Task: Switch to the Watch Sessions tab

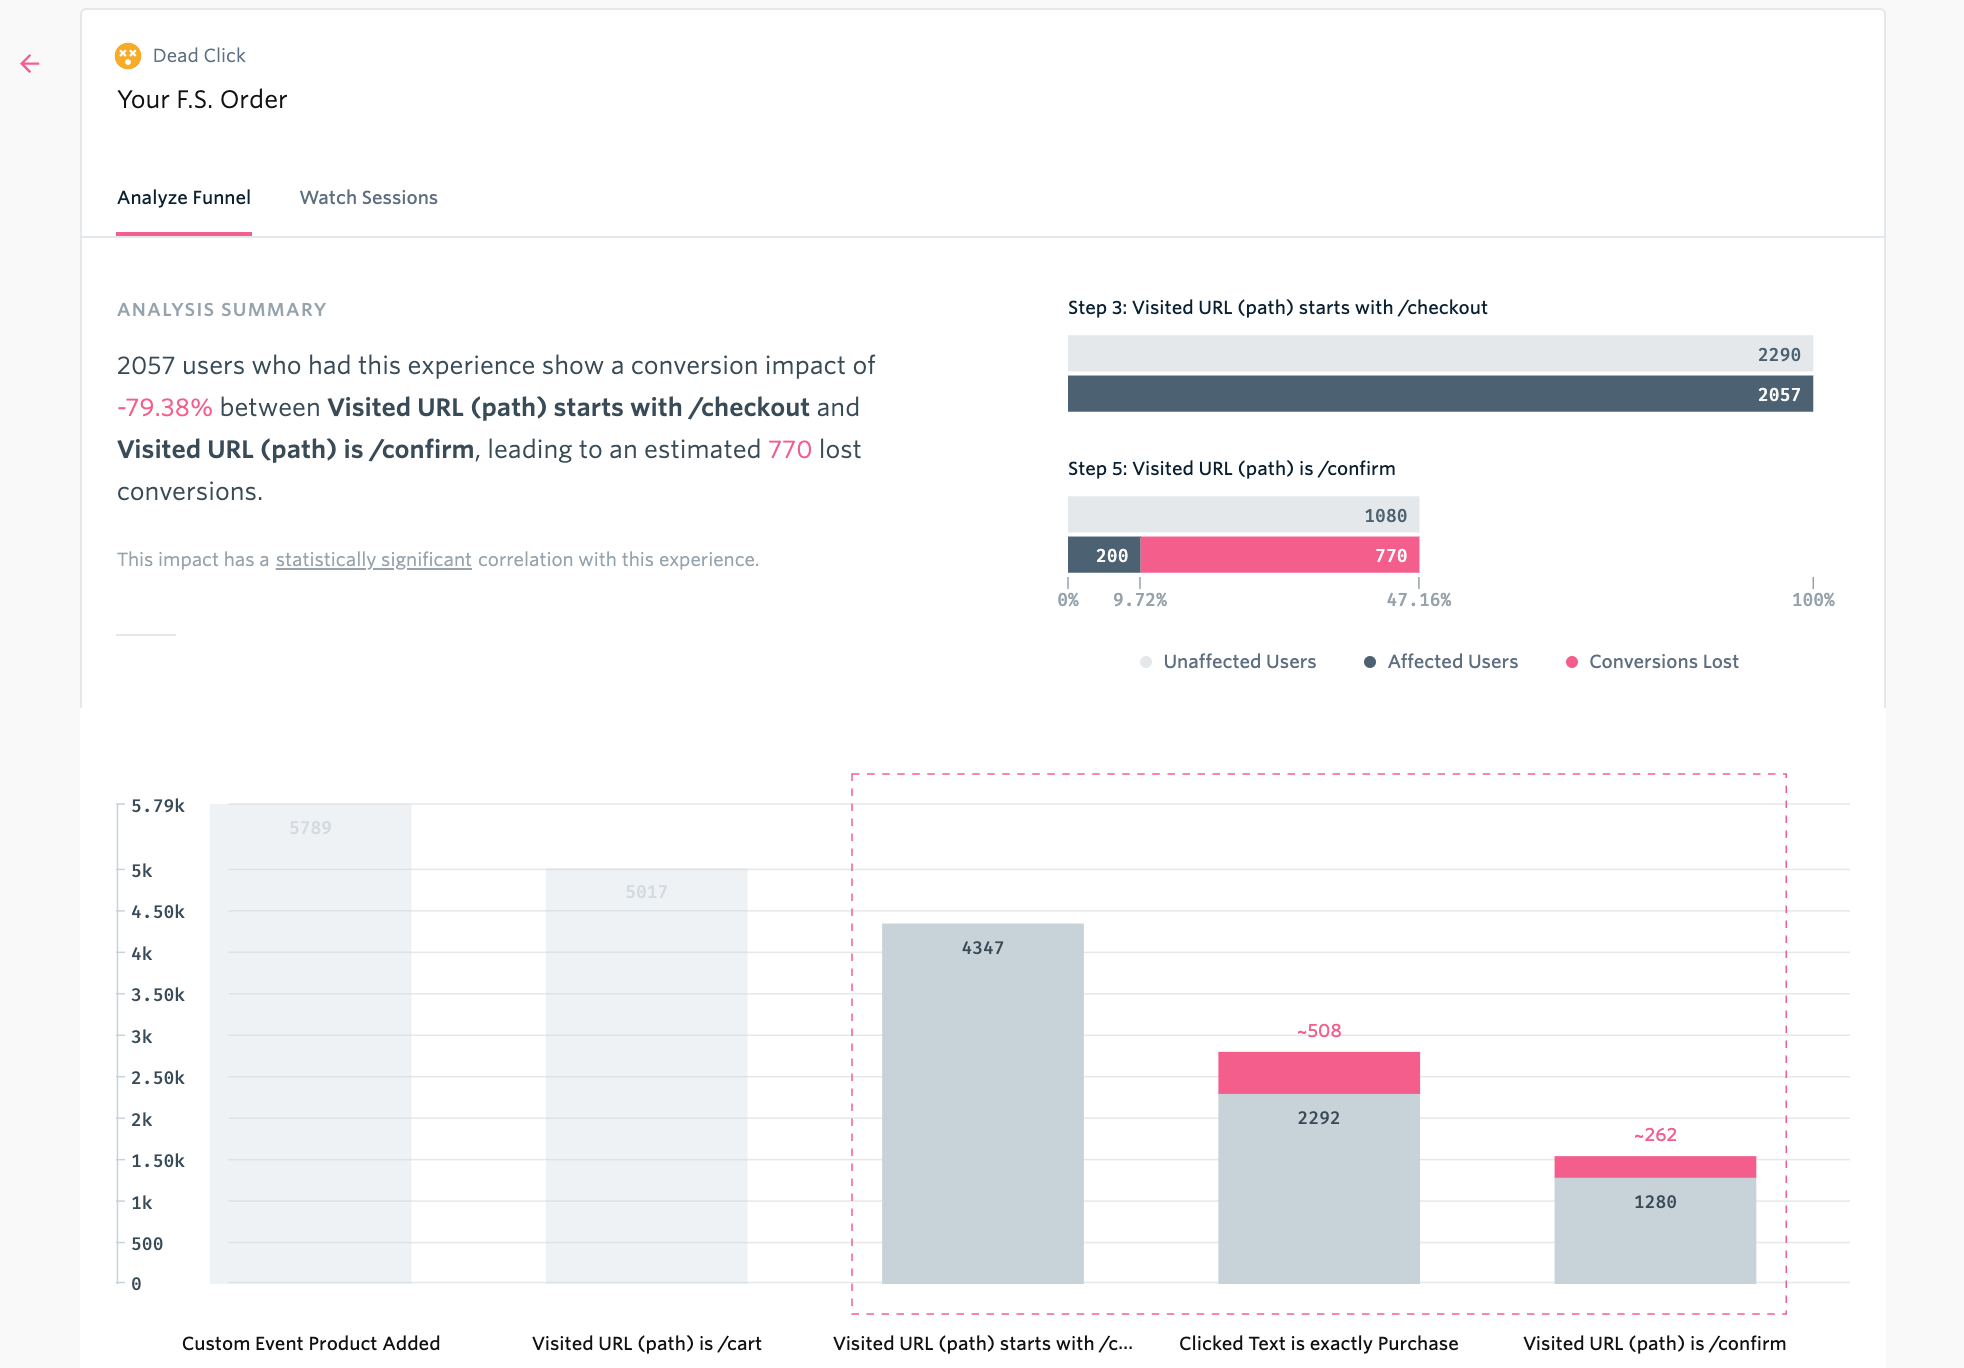Action: point(369,198)
